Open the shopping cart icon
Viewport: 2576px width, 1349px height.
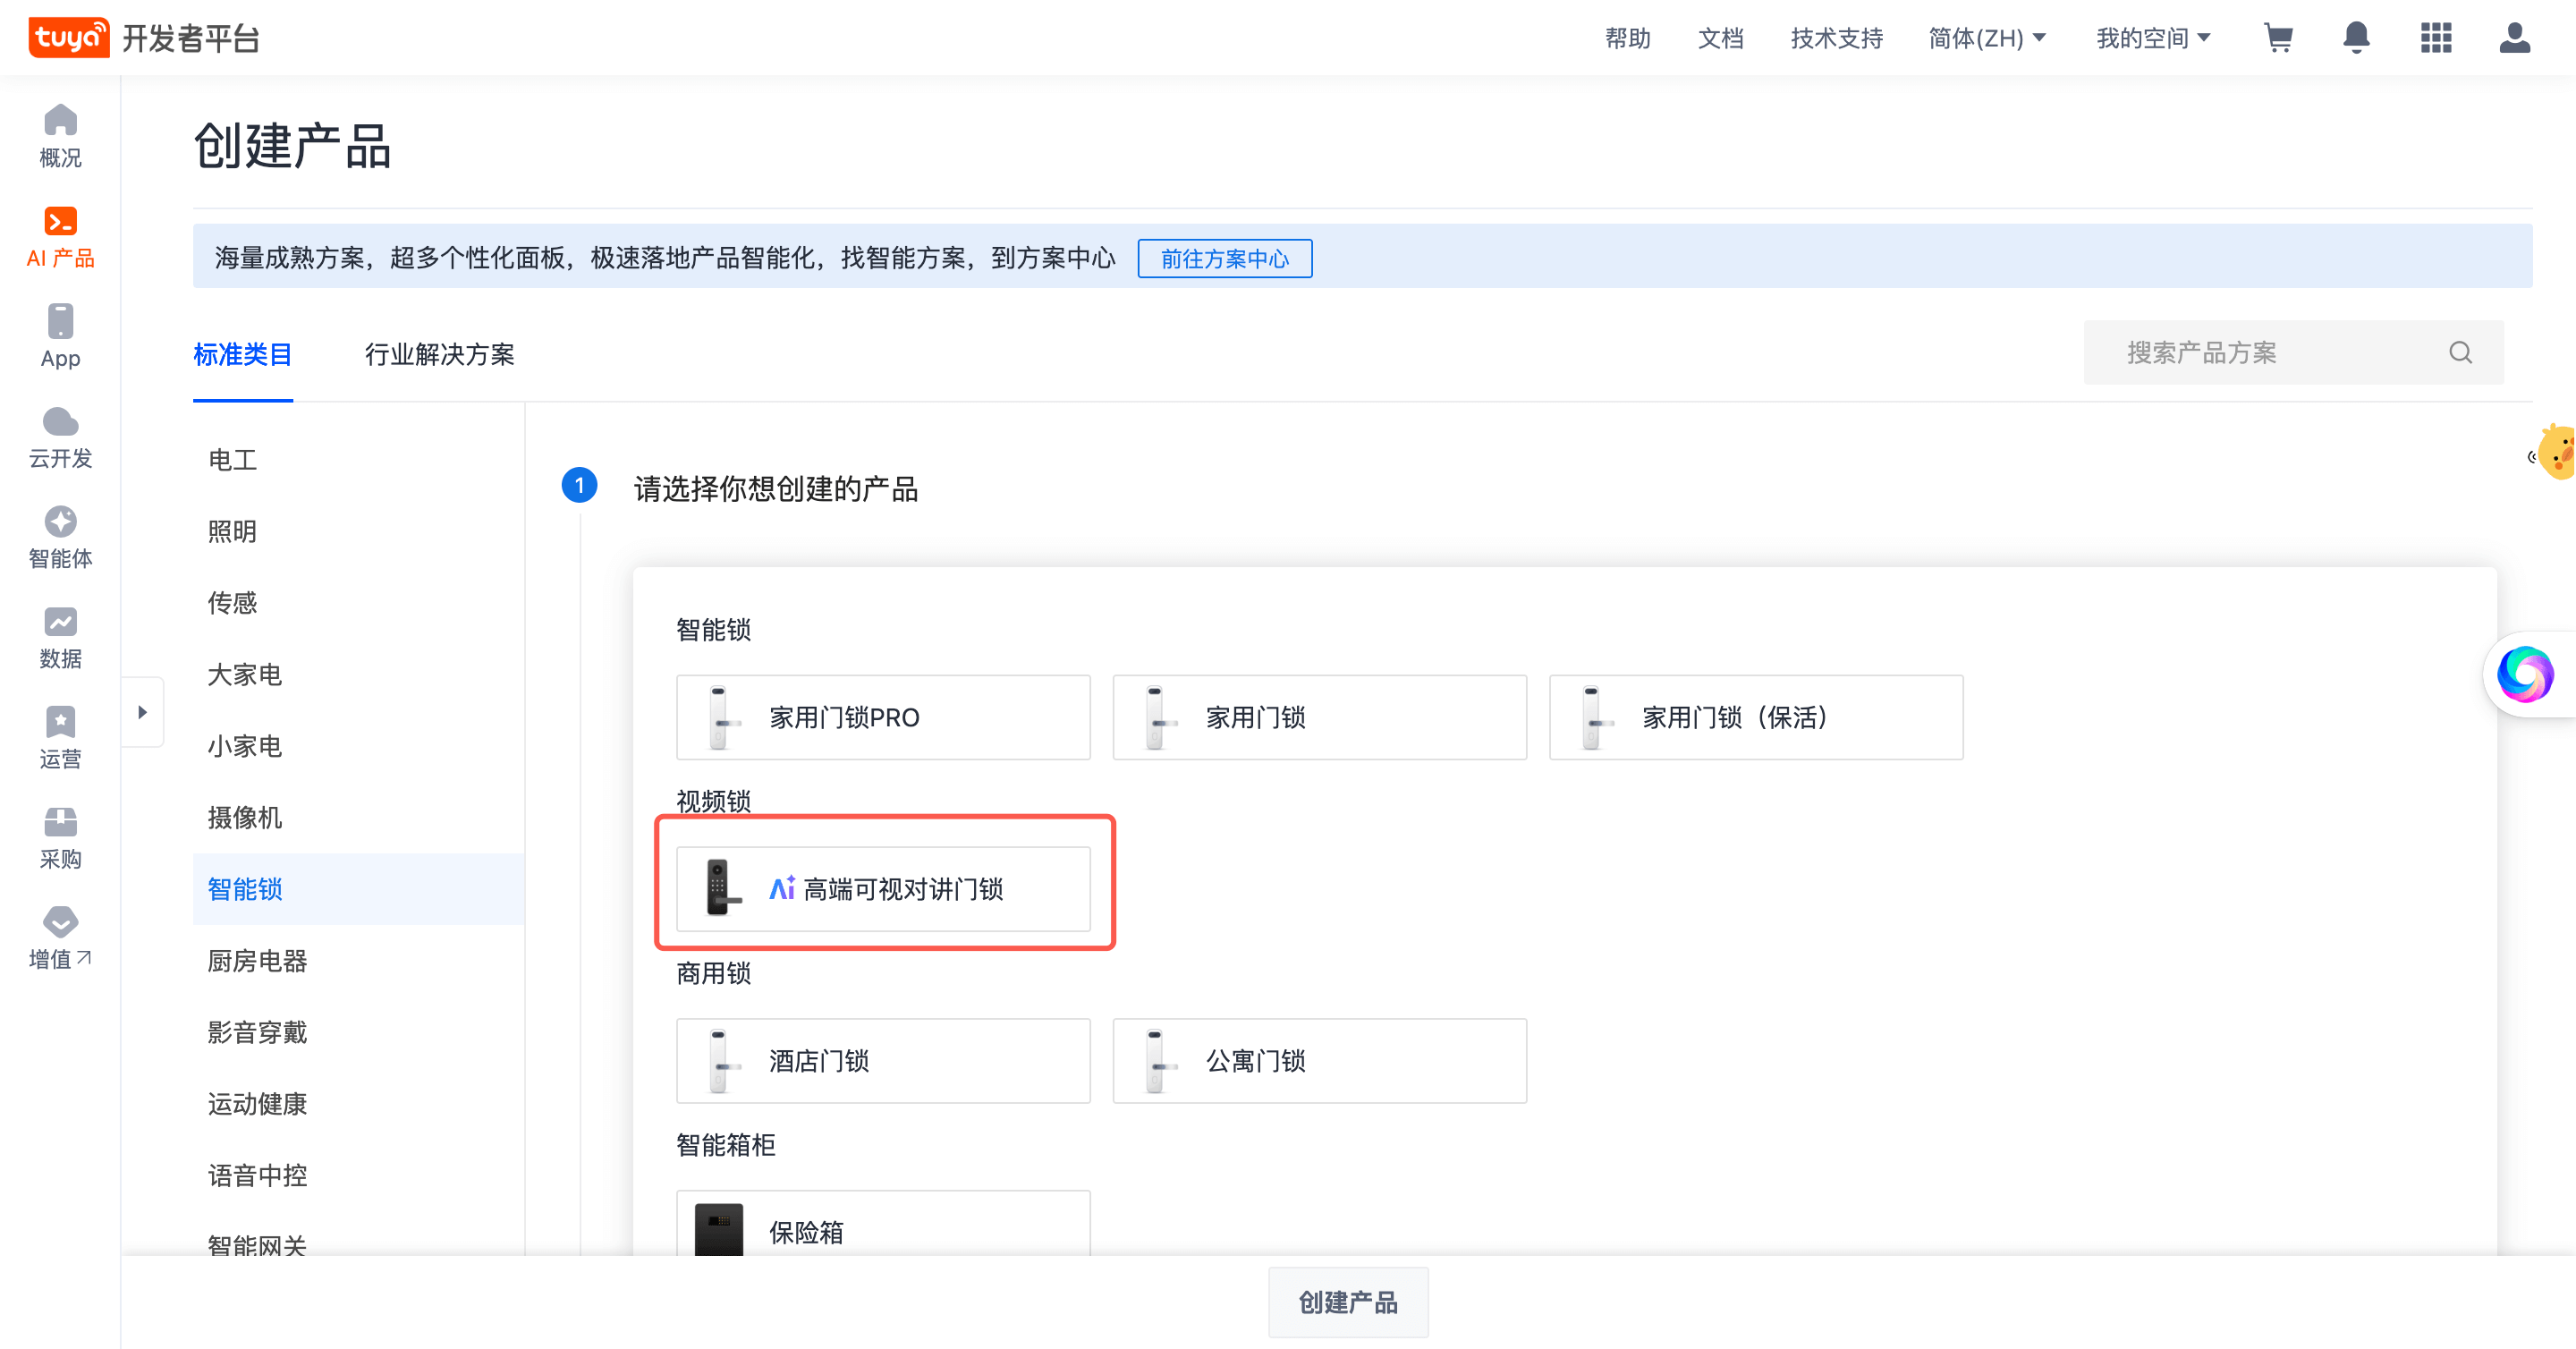click(2278, 38)
